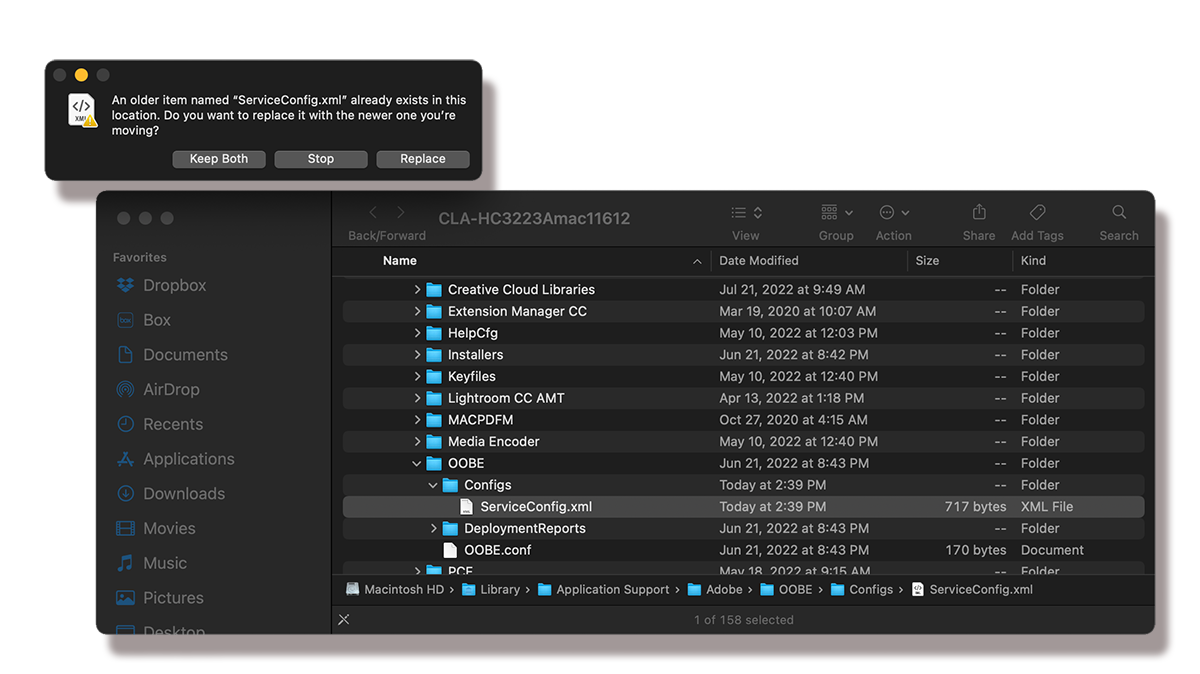1200x674 pixels.
Task: Open the Group dropdown in toolbar
Action: [837, 213]
